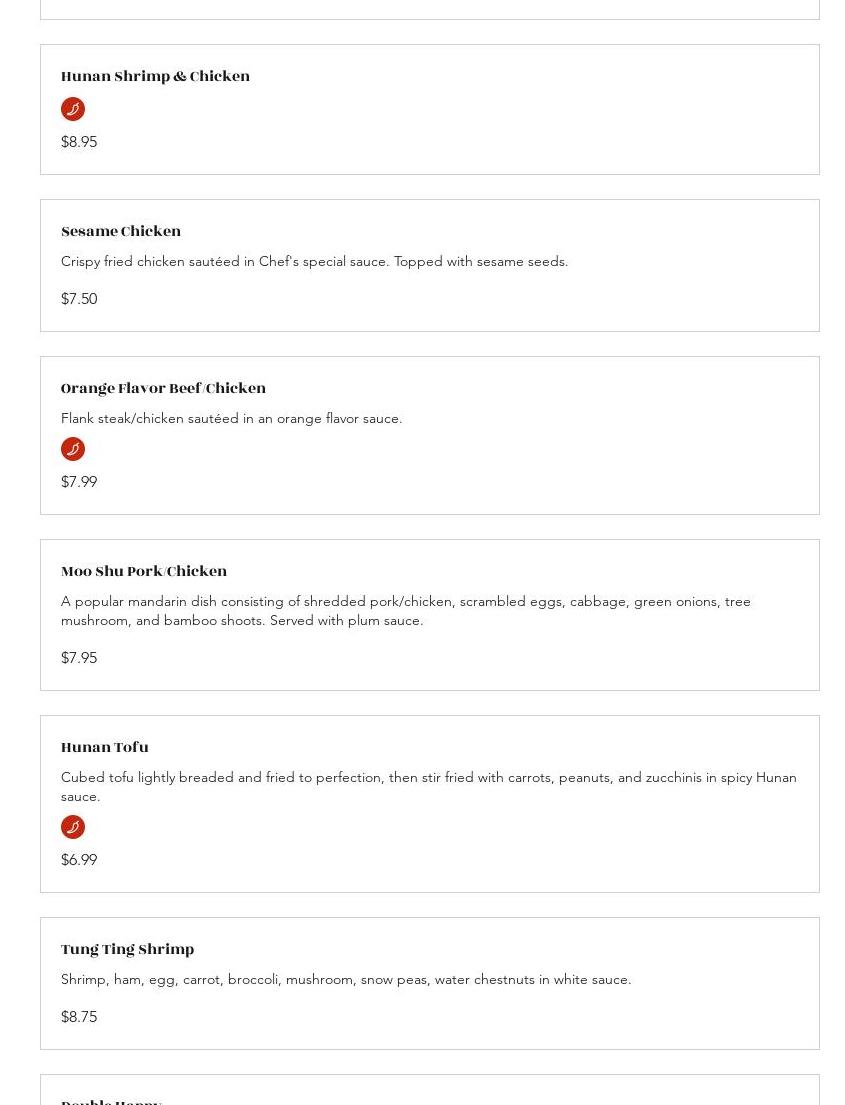Viewport: 845px width, 1105px height.
Task: Click the Tung Ting Shrimp ingredients description
Action: [346, 980]
